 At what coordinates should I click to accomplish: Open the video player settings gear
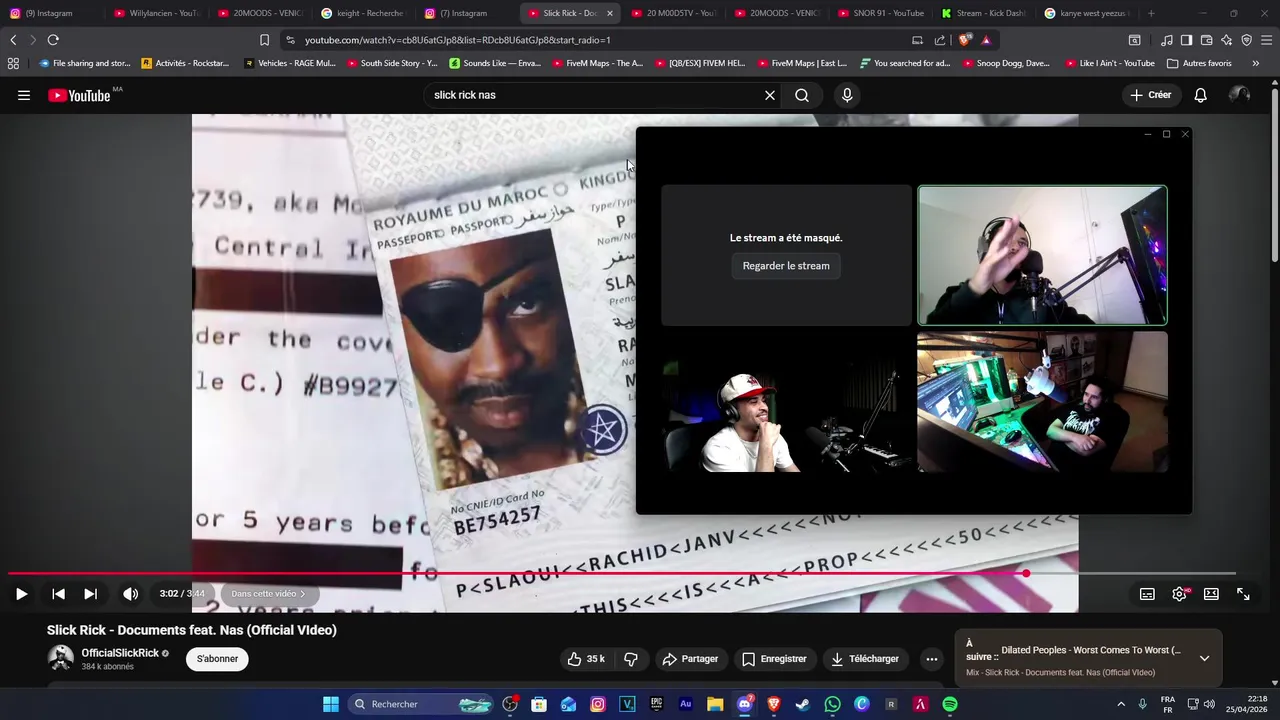click(x=1180, y=594)
